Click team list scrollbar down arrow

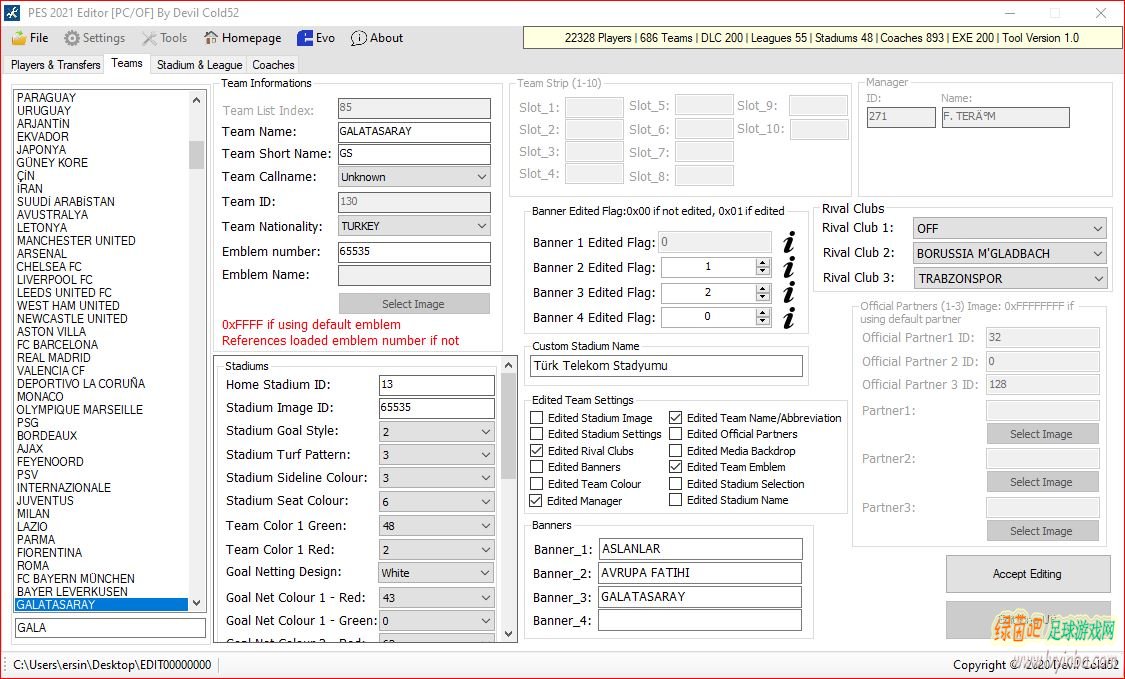click(197, 604)
